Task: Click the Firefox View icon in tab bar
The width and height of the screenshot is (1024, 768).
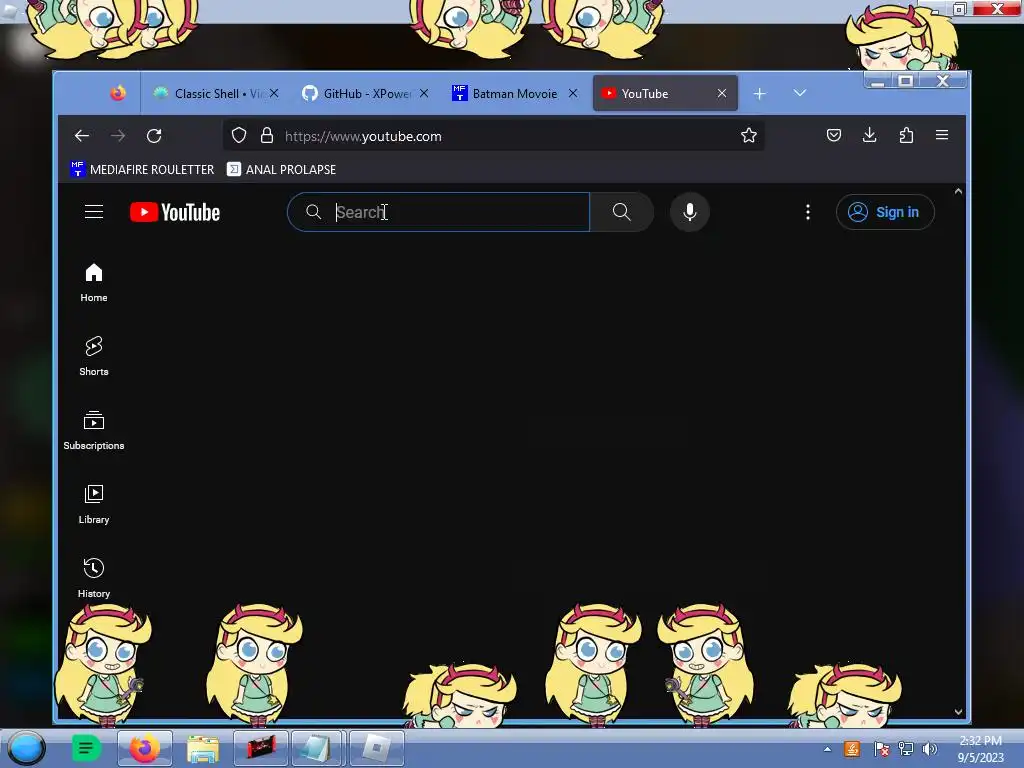Action: pyautogui.click(x=118, y=93)
